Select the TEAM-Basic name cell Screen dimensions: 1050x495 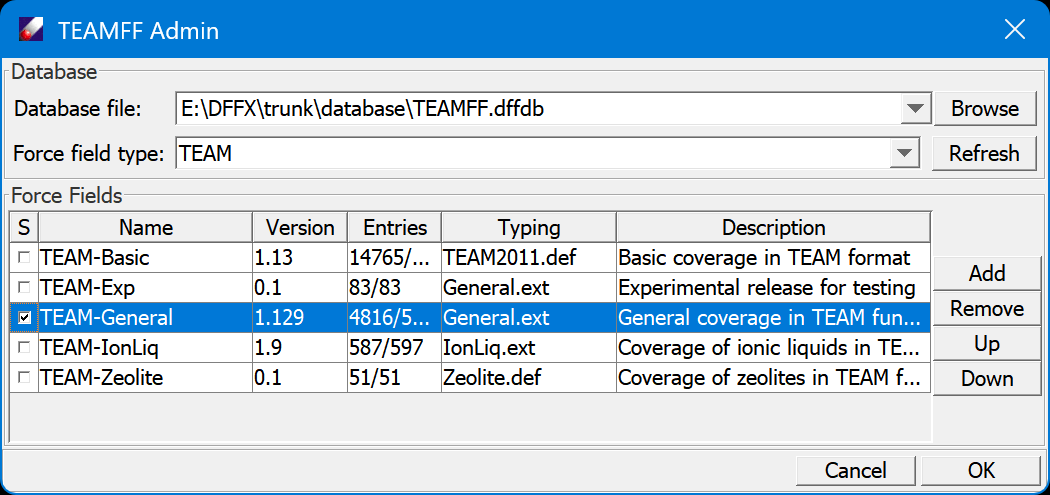point(146,258)
